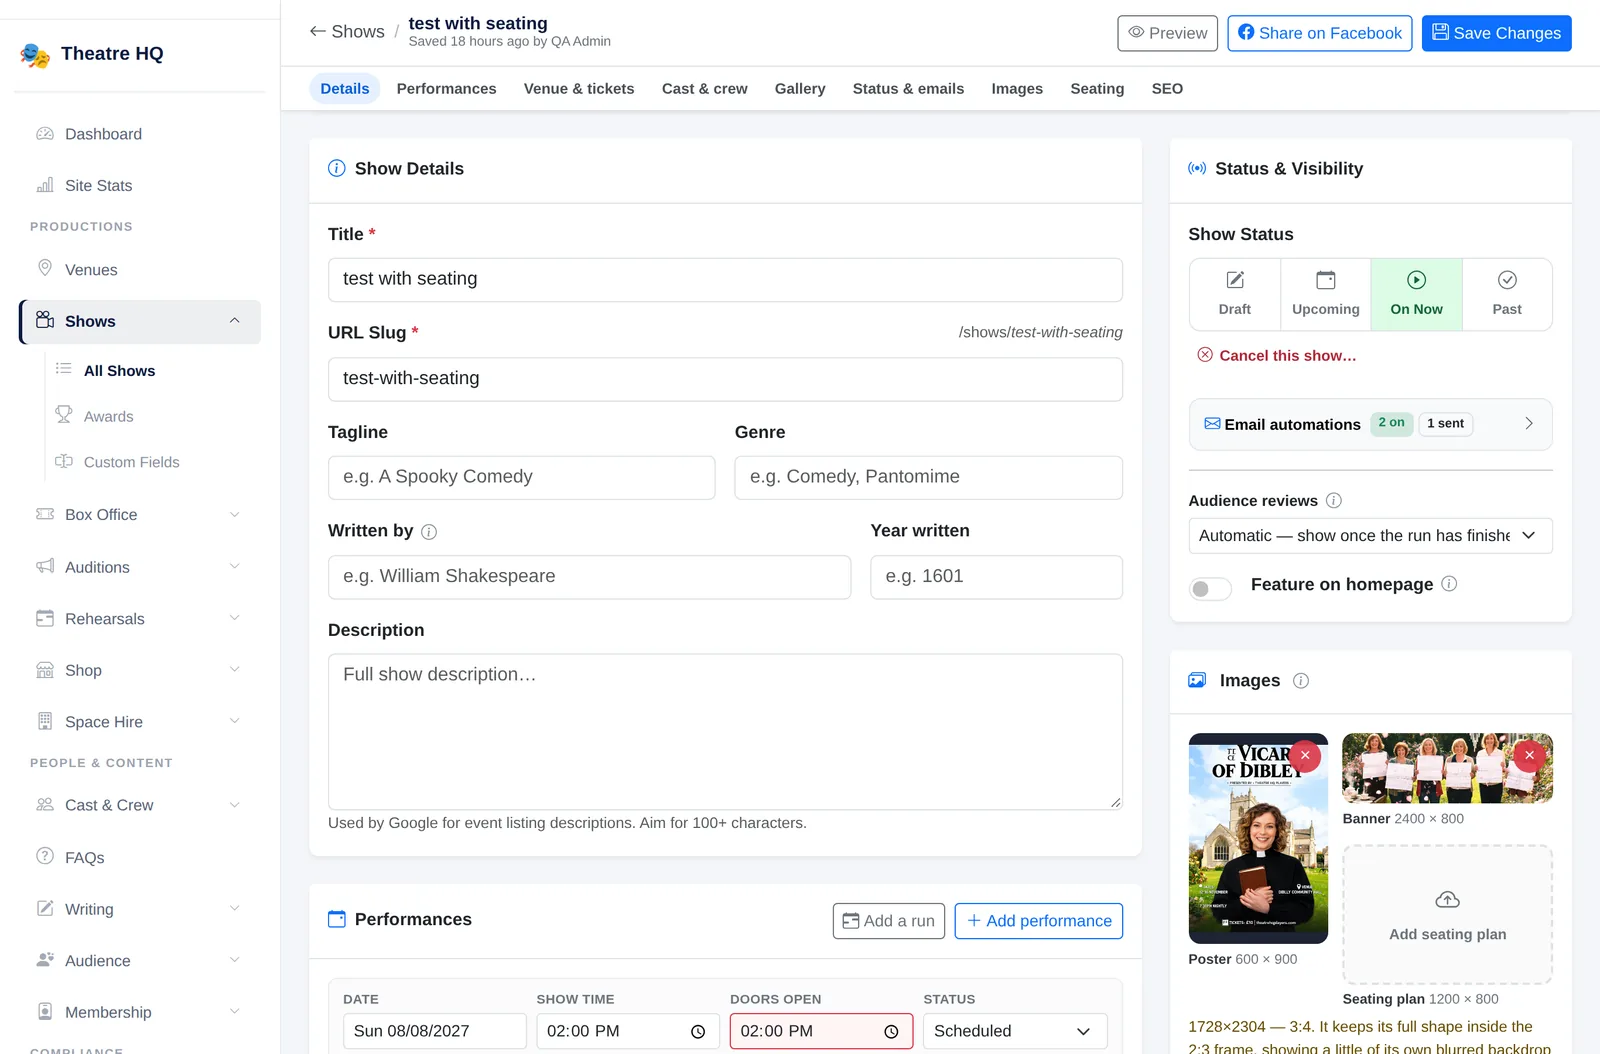Screen dimensions: 1600x1054
Task: Click the Tagline input field
Action: 522,478
